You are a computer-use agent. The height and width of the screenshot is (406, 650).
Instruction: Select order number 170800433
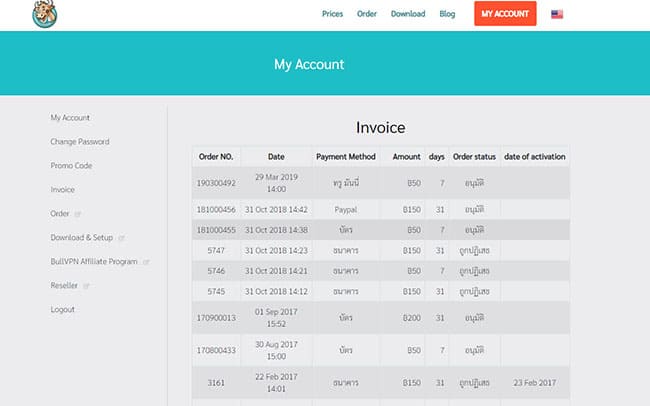(216, 350)
